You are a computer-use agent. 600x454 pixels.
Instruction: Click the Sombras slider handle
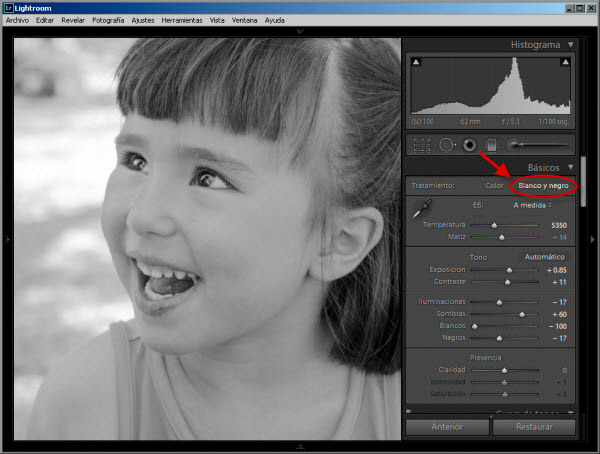pos(522,315)
